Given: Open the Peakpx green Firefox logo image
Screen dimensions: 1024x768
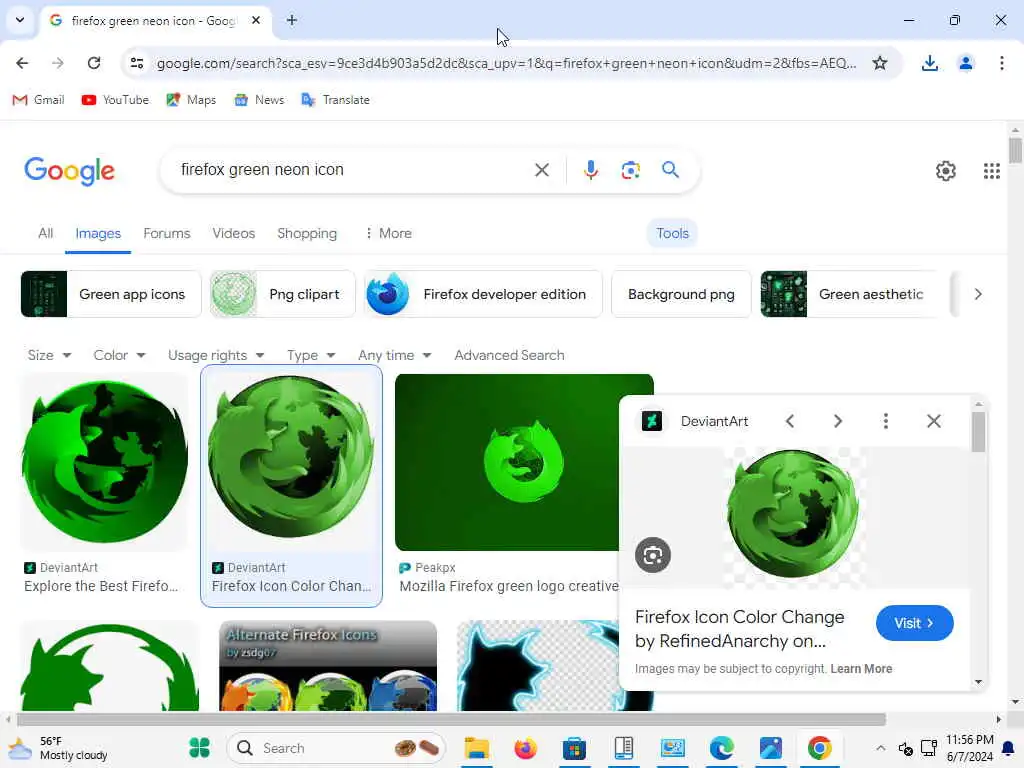Looking at the screenshot, I should click(x=507, y=462).
